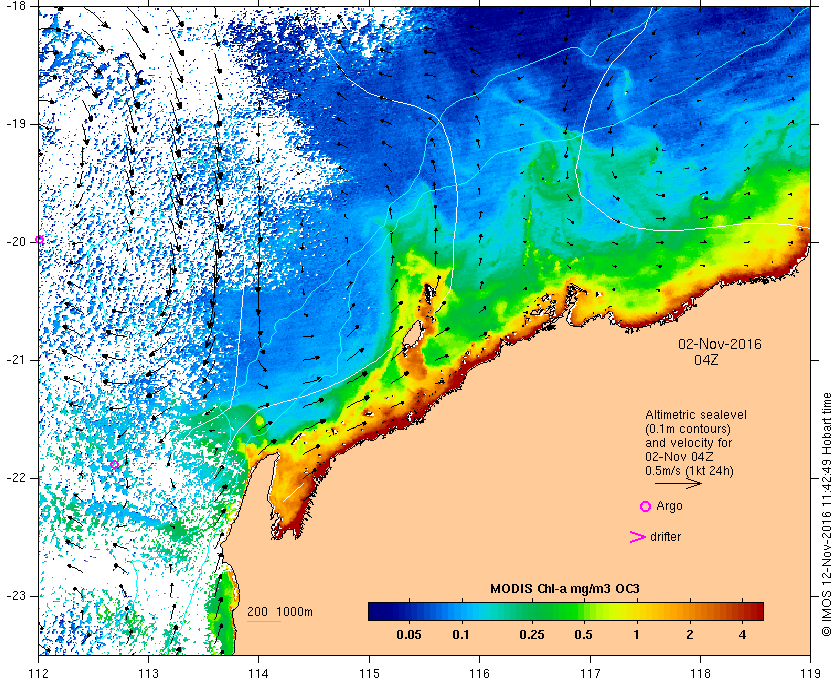
Task: Click the '0.5m/s (1kt 24h)' text
Action: click(x=689, y=471)
